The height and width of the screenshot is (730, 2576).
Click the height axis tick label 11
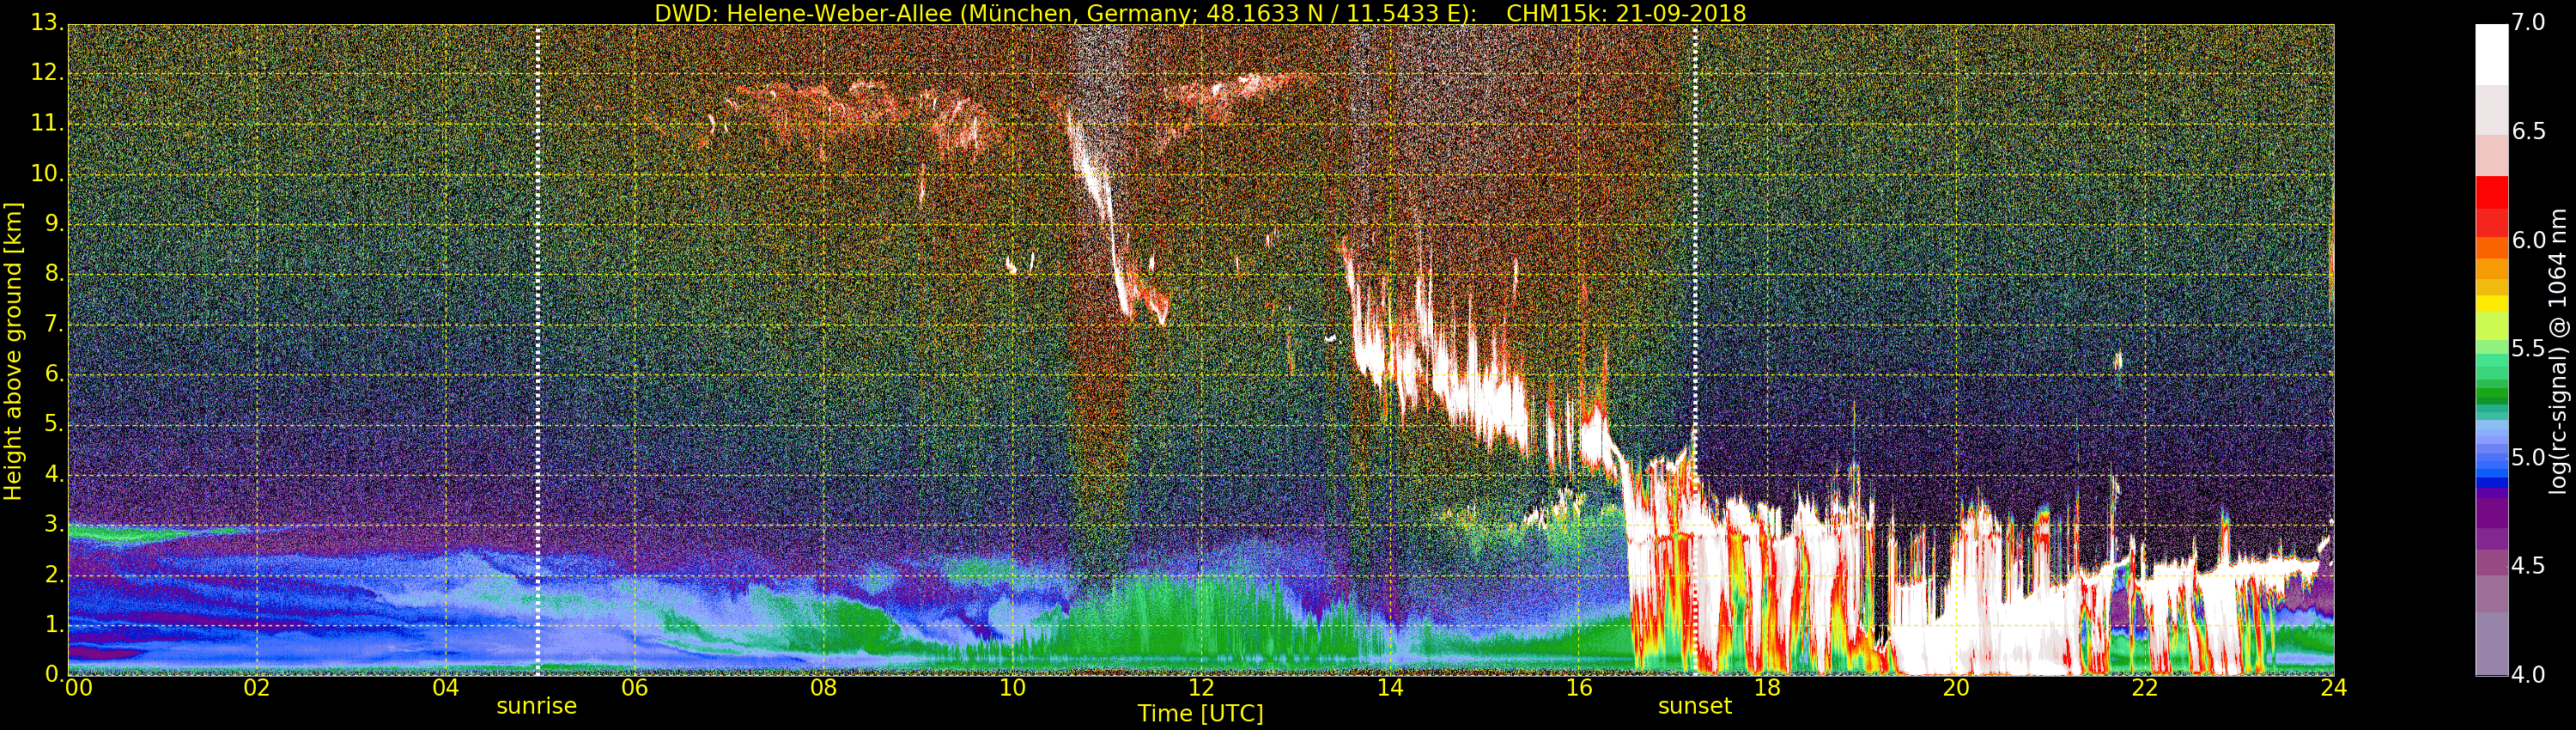(46, 123)
